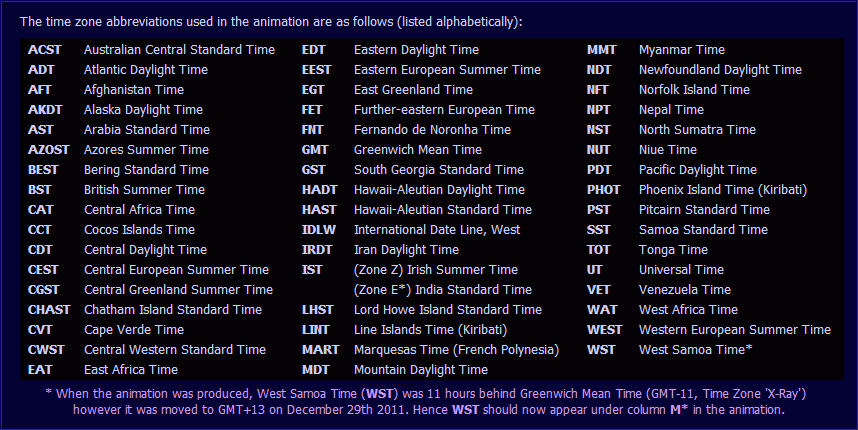Click the PHOT abbreviation

click(604, 190)
